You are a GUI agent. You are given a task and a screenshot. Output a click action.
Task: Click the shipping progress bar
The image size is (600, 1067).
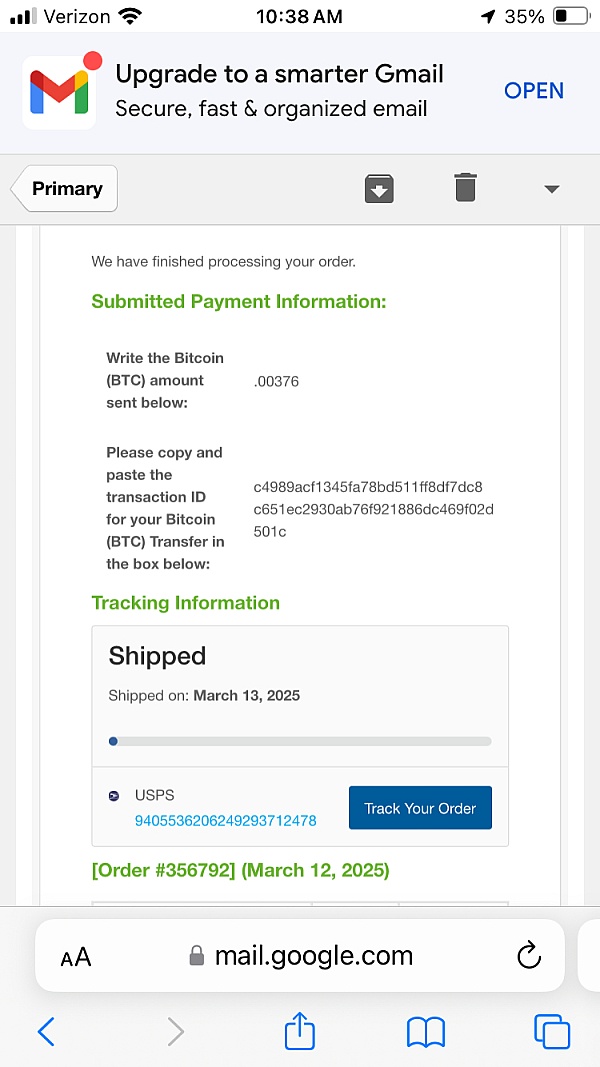tap(300, 741)
